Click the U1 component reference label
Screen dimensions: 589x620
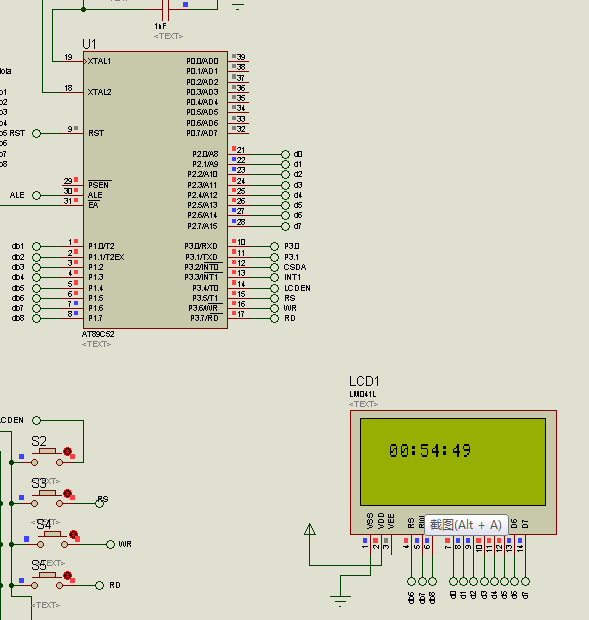(89, 43)
